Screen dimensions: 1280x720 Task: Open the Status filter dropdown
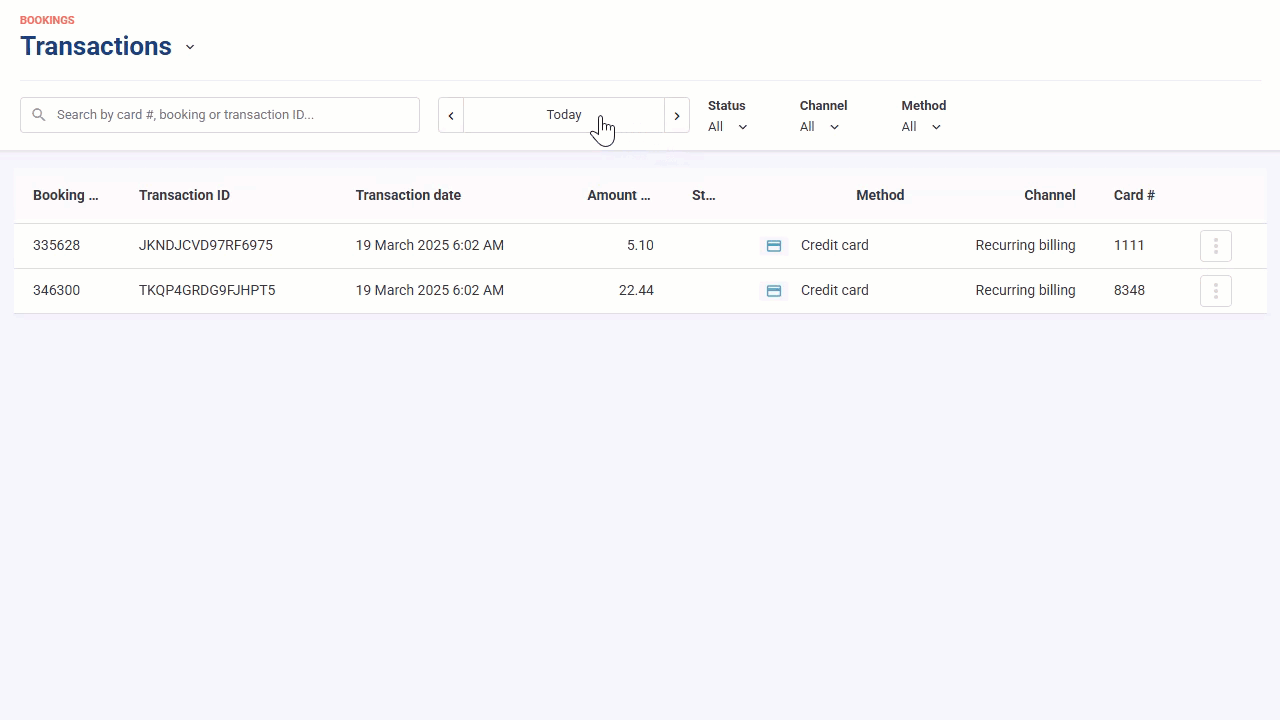click(x=728, y=127)
